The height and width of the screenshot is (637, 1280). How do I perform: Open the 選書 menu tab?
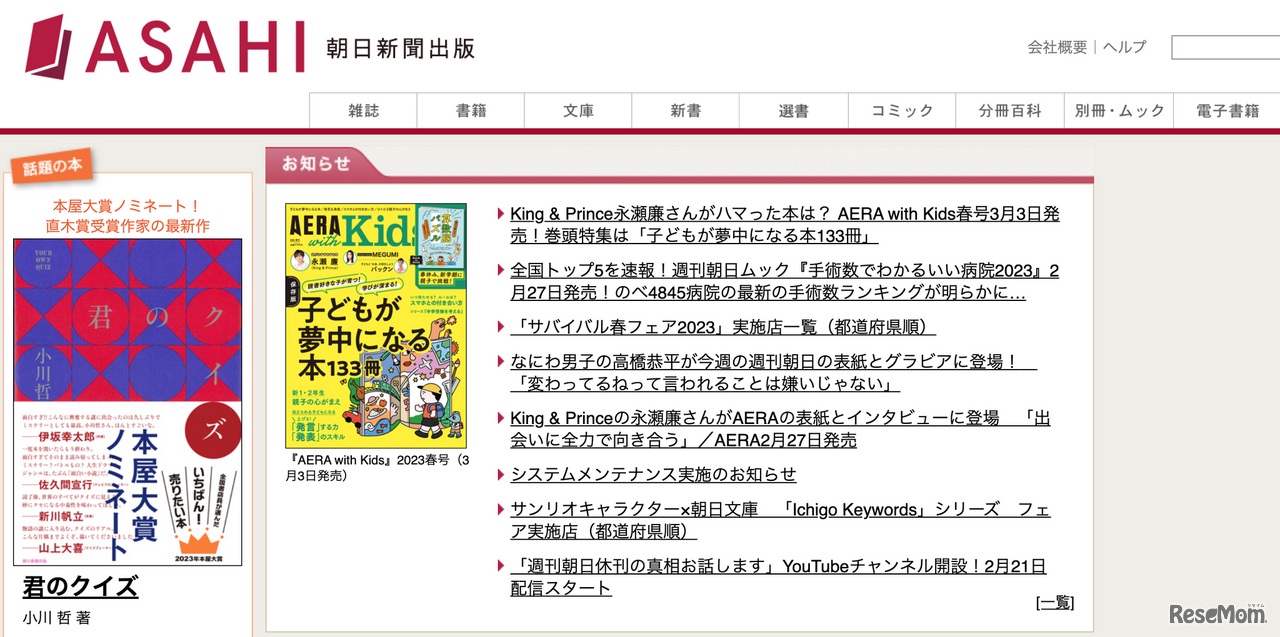794,111
